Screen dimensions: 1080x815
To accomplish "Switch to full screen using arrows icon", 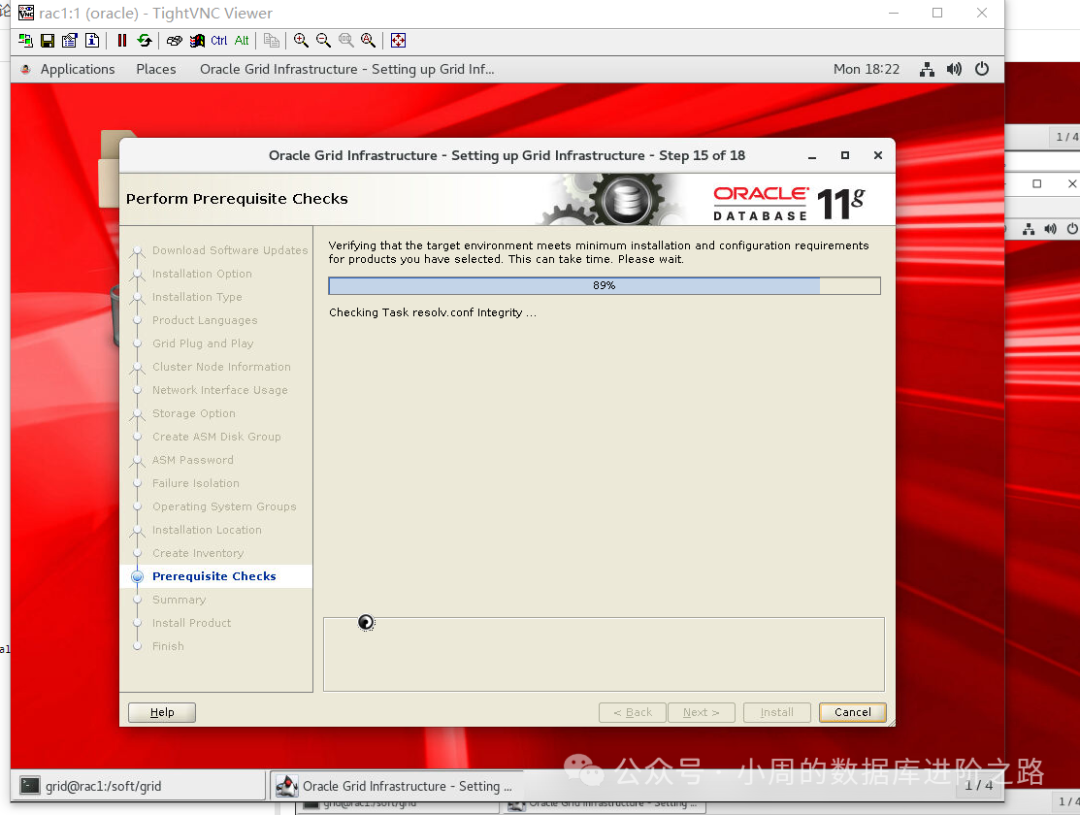I will click(398, 41).
